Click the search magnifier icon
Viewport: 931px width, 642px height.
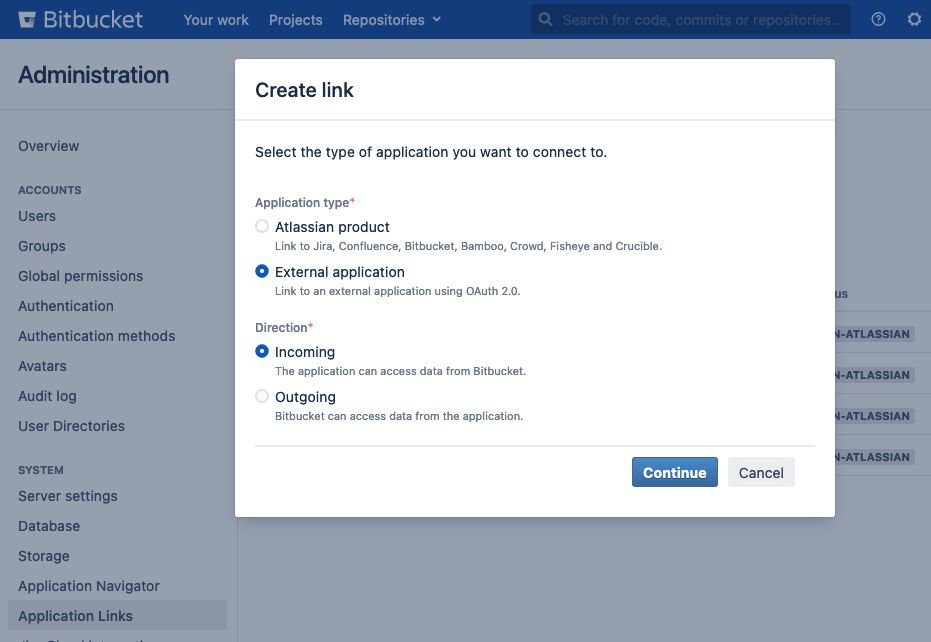click(x=545, y=18)
